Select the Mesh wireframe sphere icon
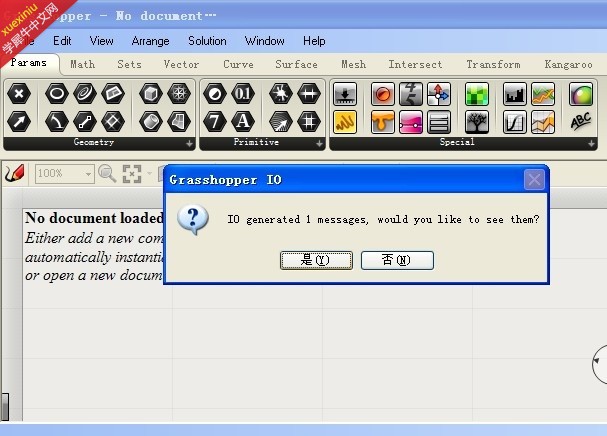The width and height of the screenshot is (607, 436). [179, 93]
